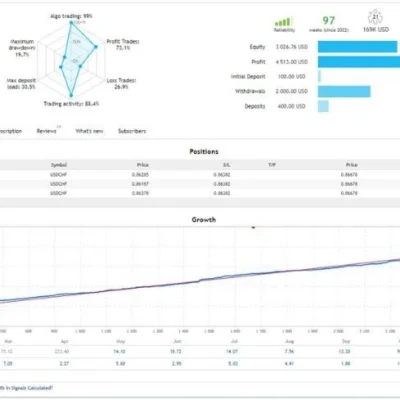Open the Subscribers tab

coord(132,131)
